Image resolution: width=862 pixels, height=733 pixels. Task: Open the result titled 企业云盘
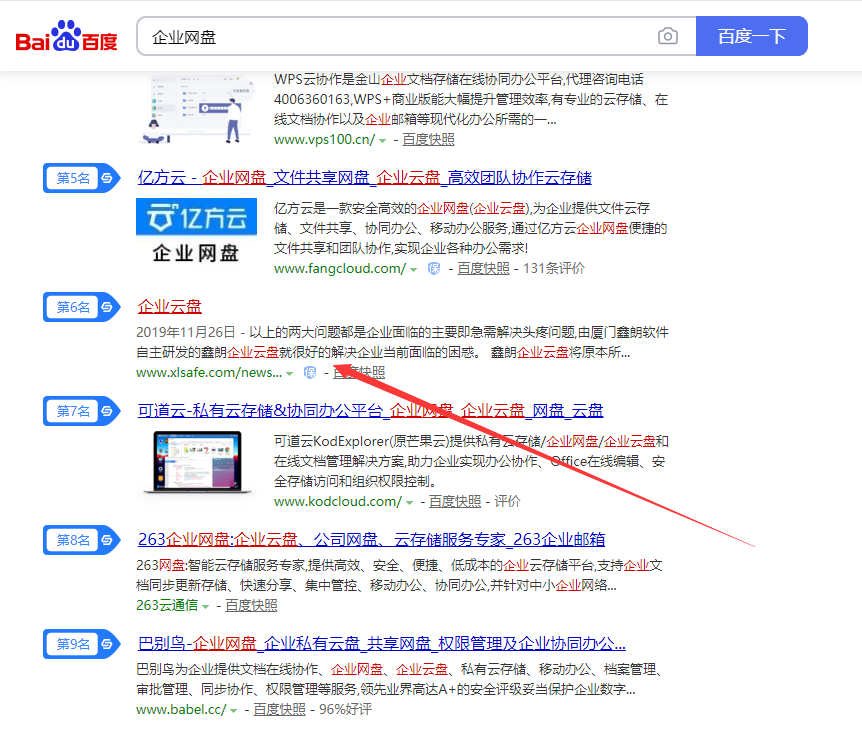[169, 306]
